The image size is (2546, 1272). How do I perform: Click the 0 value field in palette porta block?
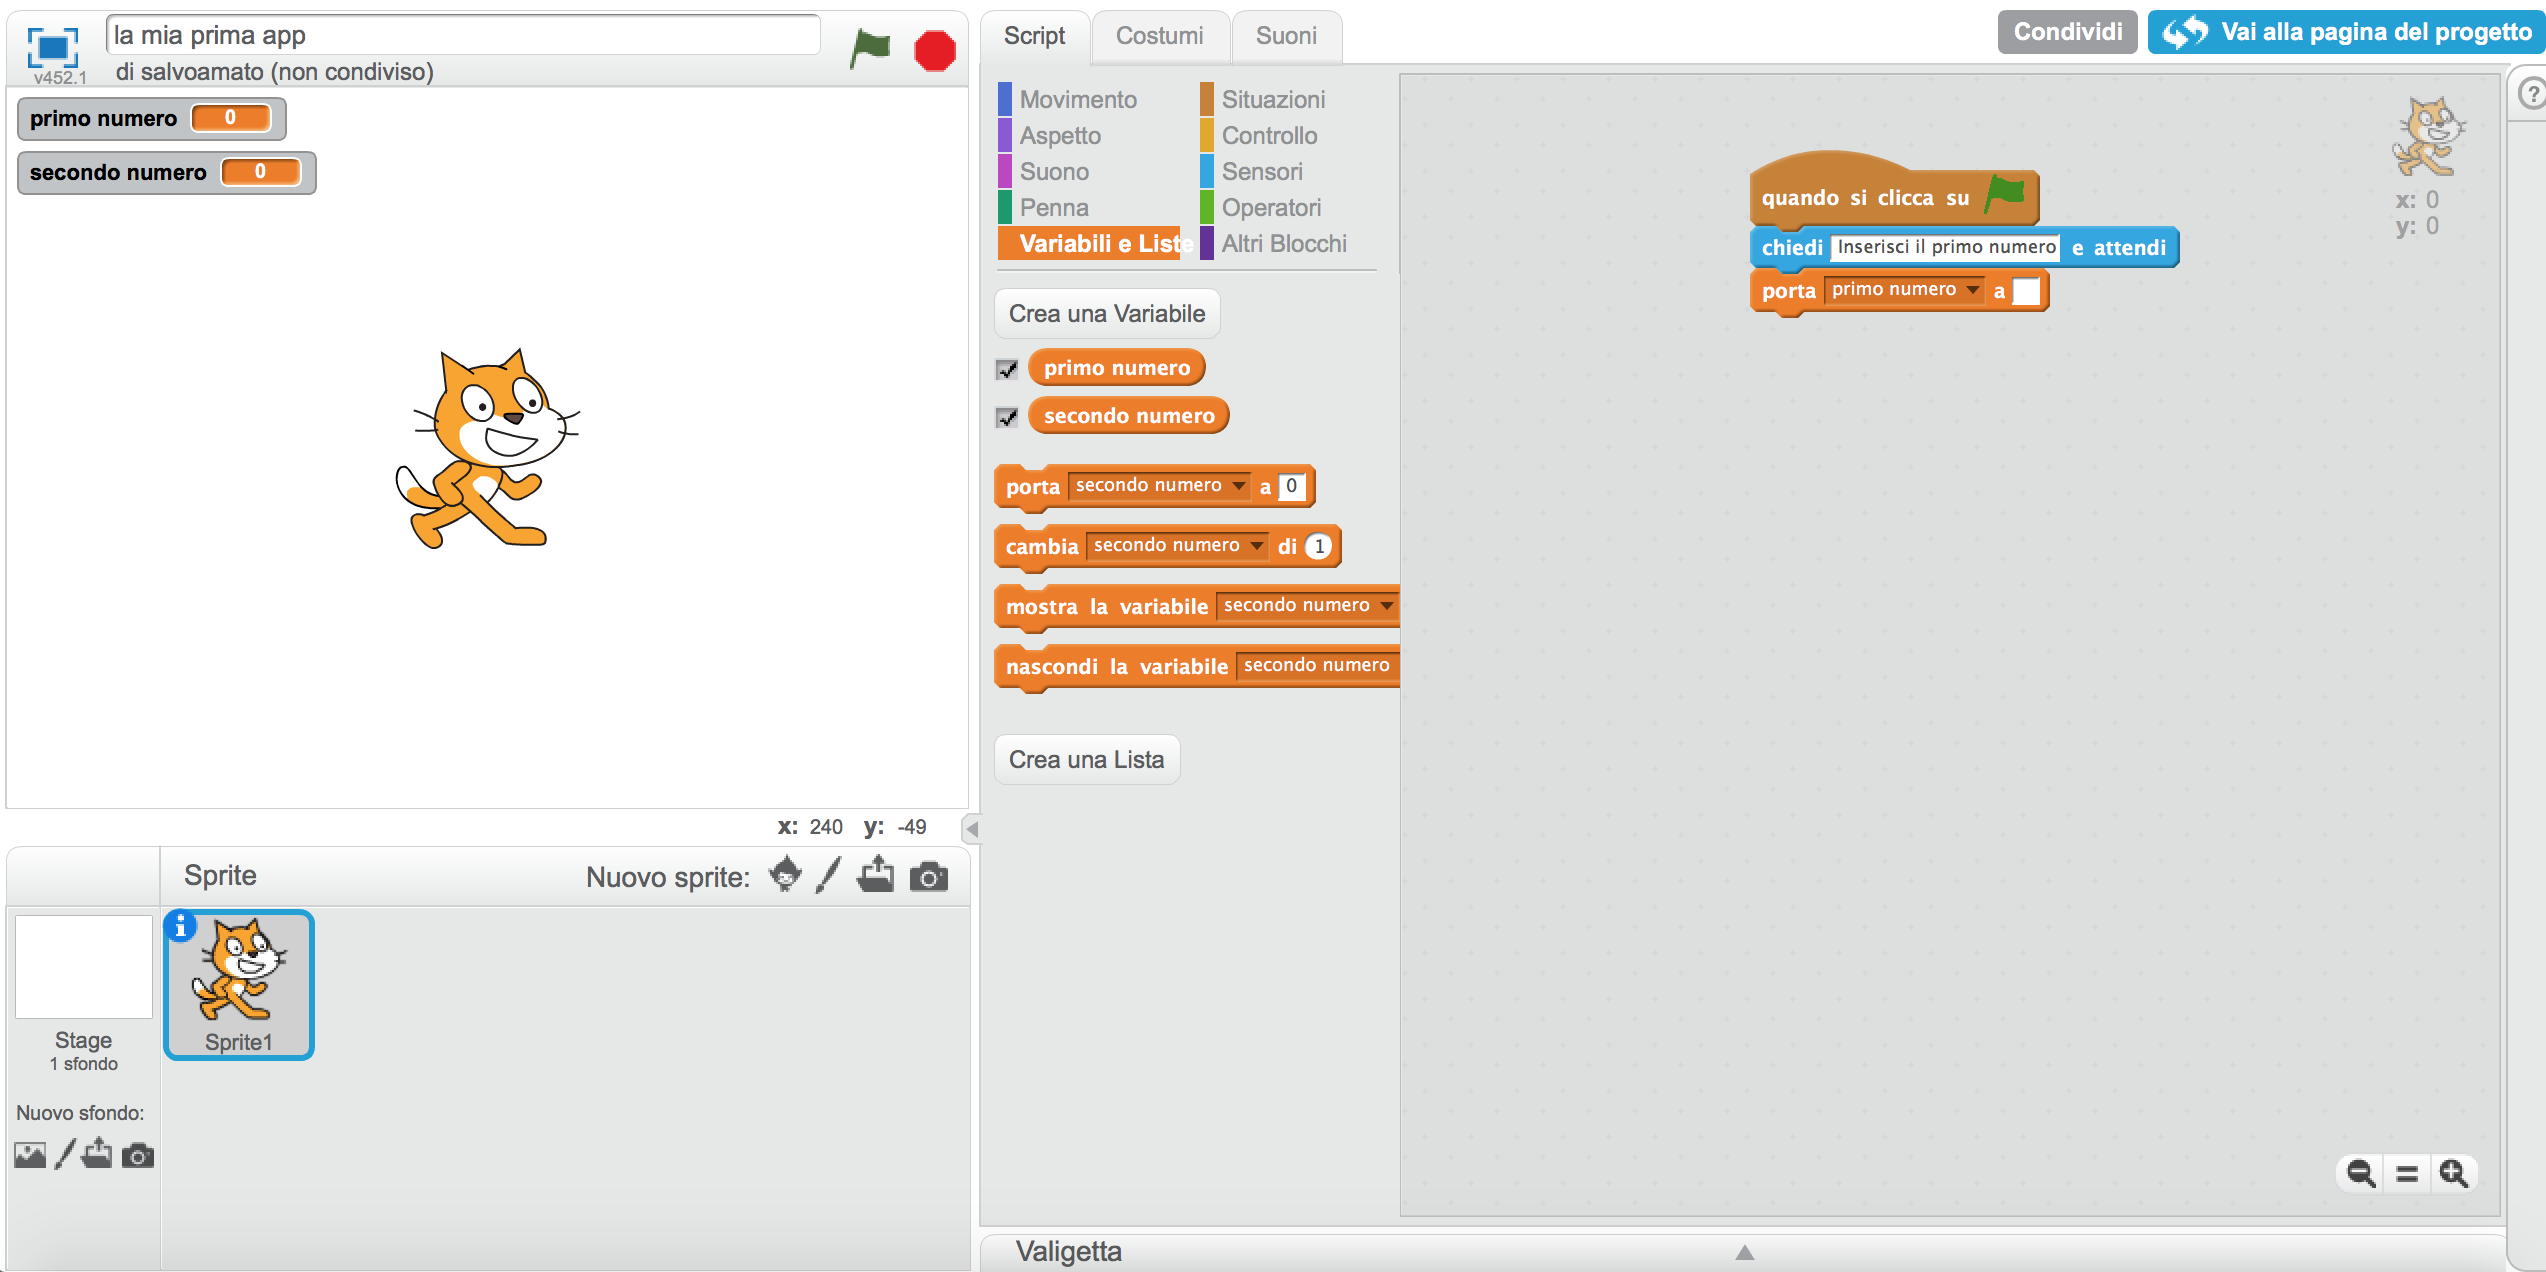1292,486
